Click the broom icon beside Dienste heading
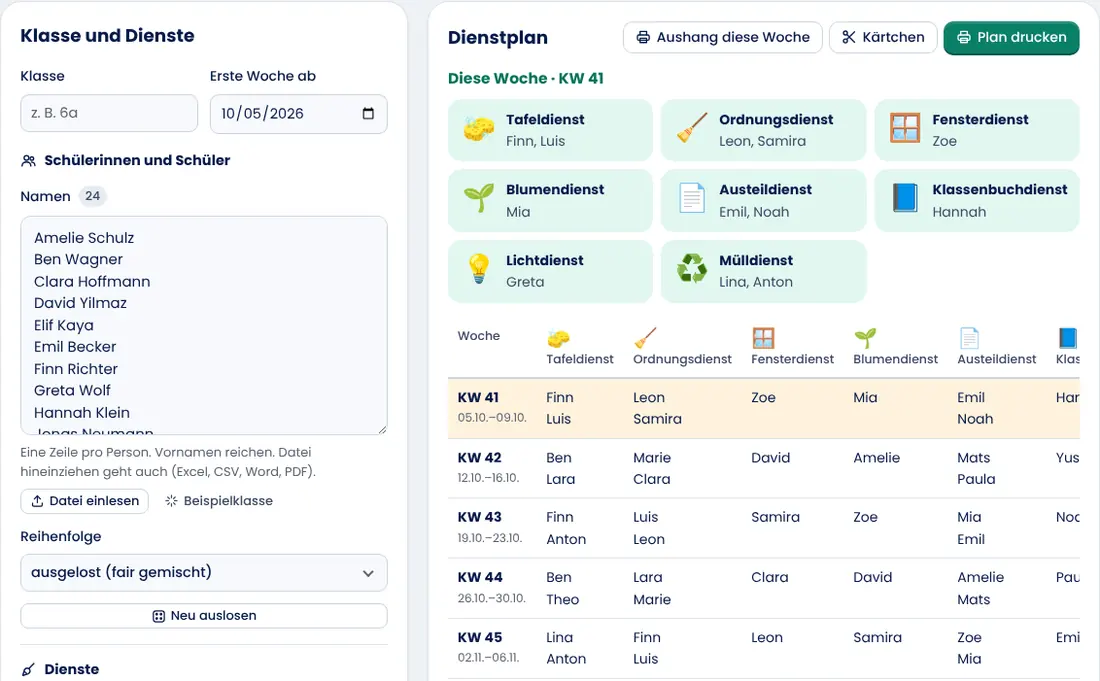 (x=28, y=670)
